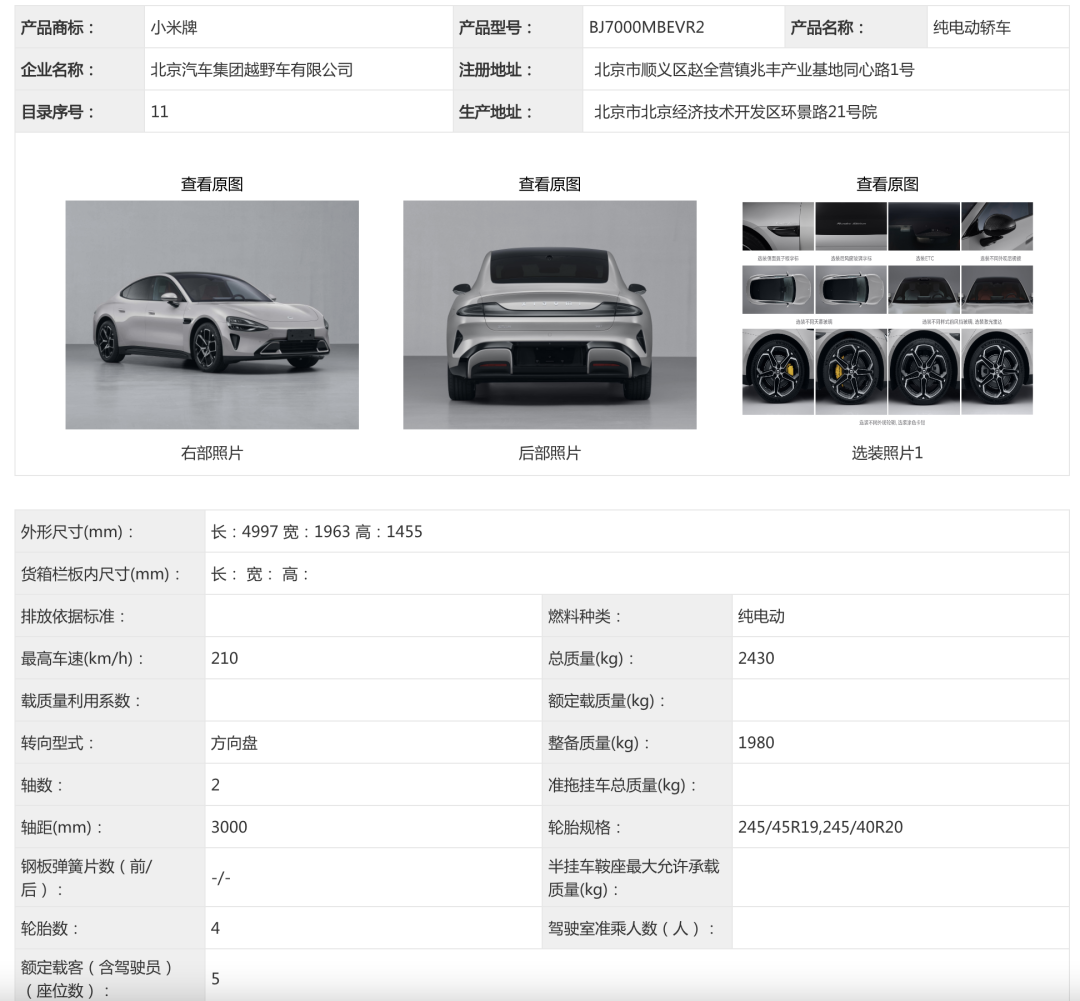This screenshot has width=1080, height=1001.
Task: Select tire spec '245/45R19,245/40R20'
Action: click(820, 827)
